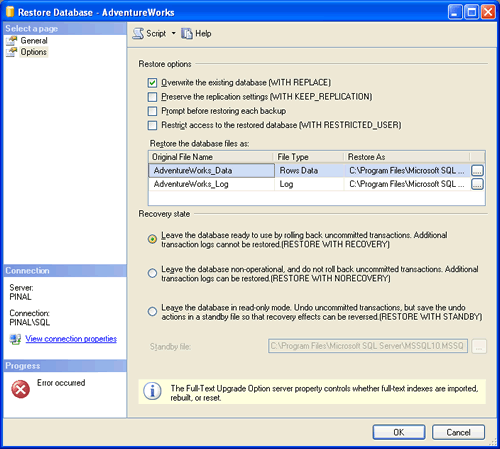Open View connection properties link
The image size is (500, 449).
click(71, 339)
